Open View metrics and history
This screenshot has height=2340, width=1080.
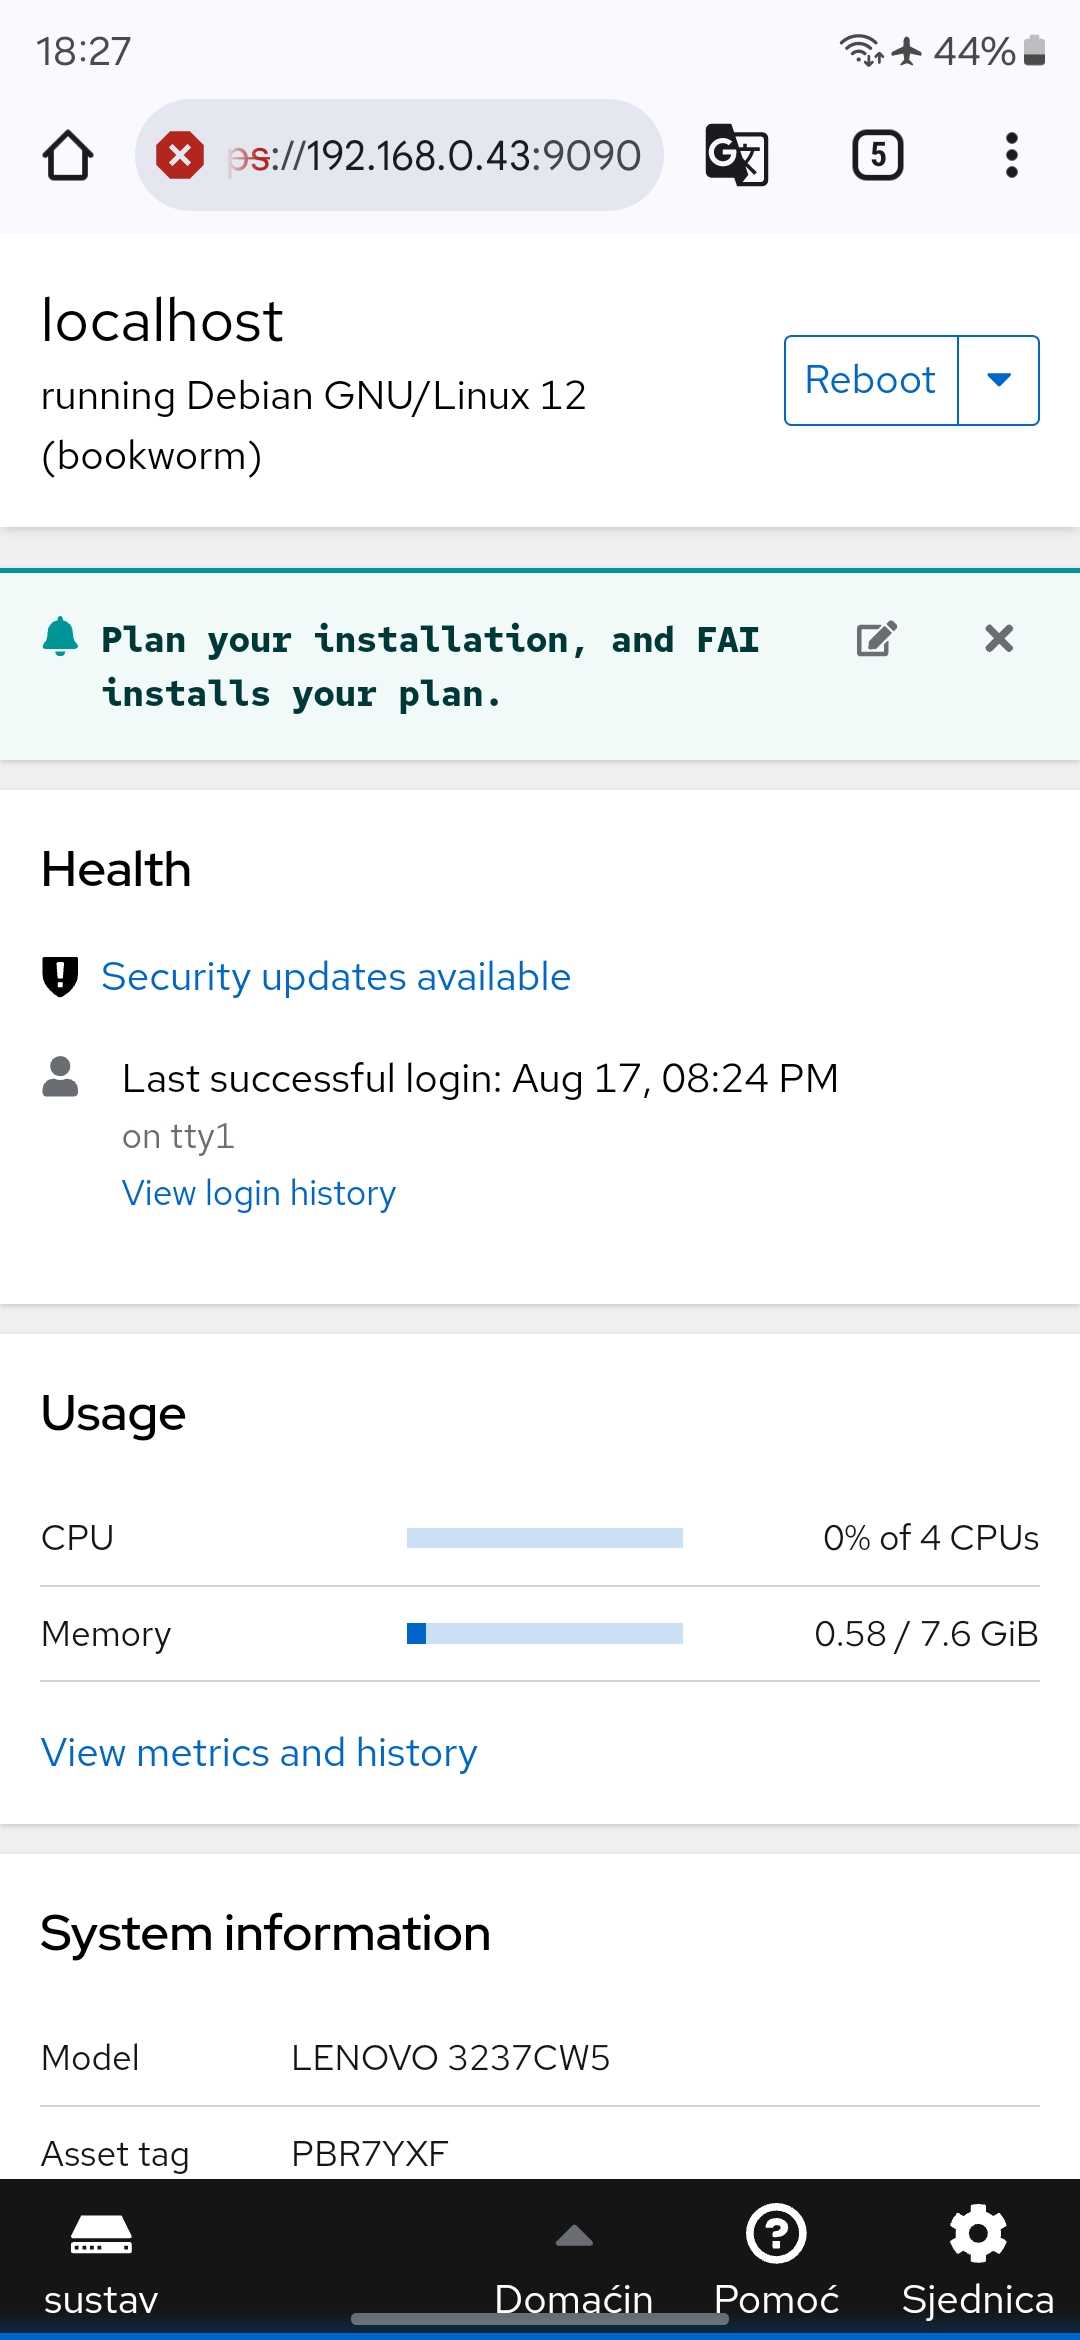click(x=259, y=1753)
